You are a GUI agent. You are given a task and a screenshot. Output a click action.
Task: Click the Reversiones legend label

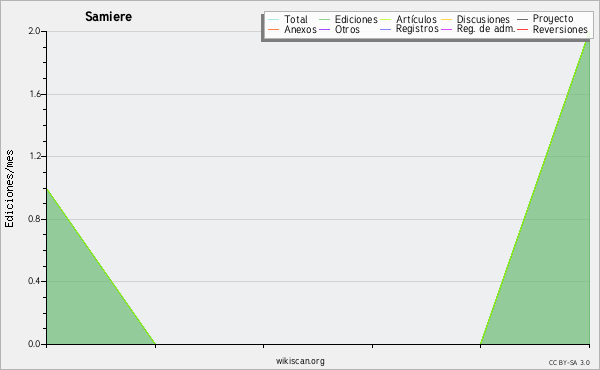click(560, 29)
